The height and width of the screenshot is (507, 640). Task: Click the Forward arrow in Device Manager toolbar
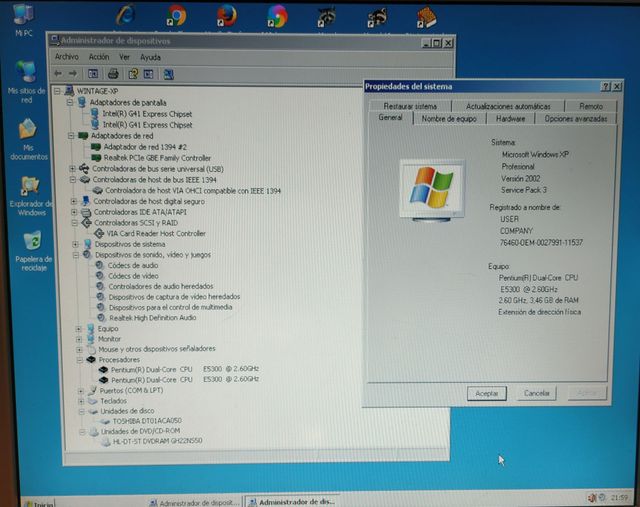(73, 73)
